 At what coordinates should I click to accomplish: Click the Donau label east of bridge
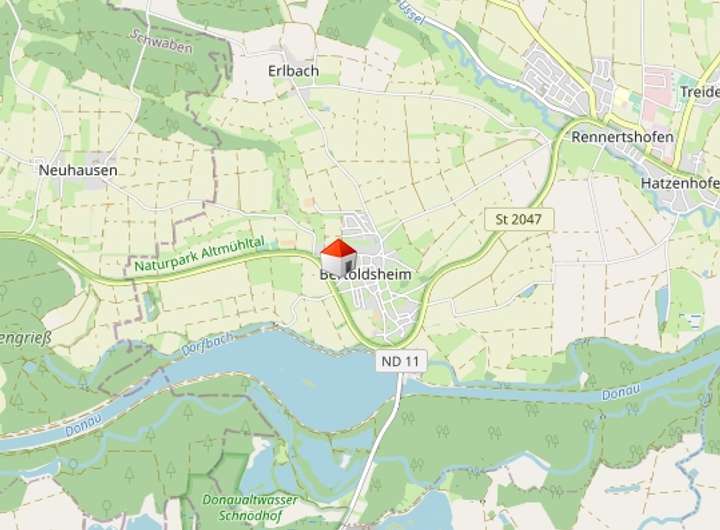point(621,392)
